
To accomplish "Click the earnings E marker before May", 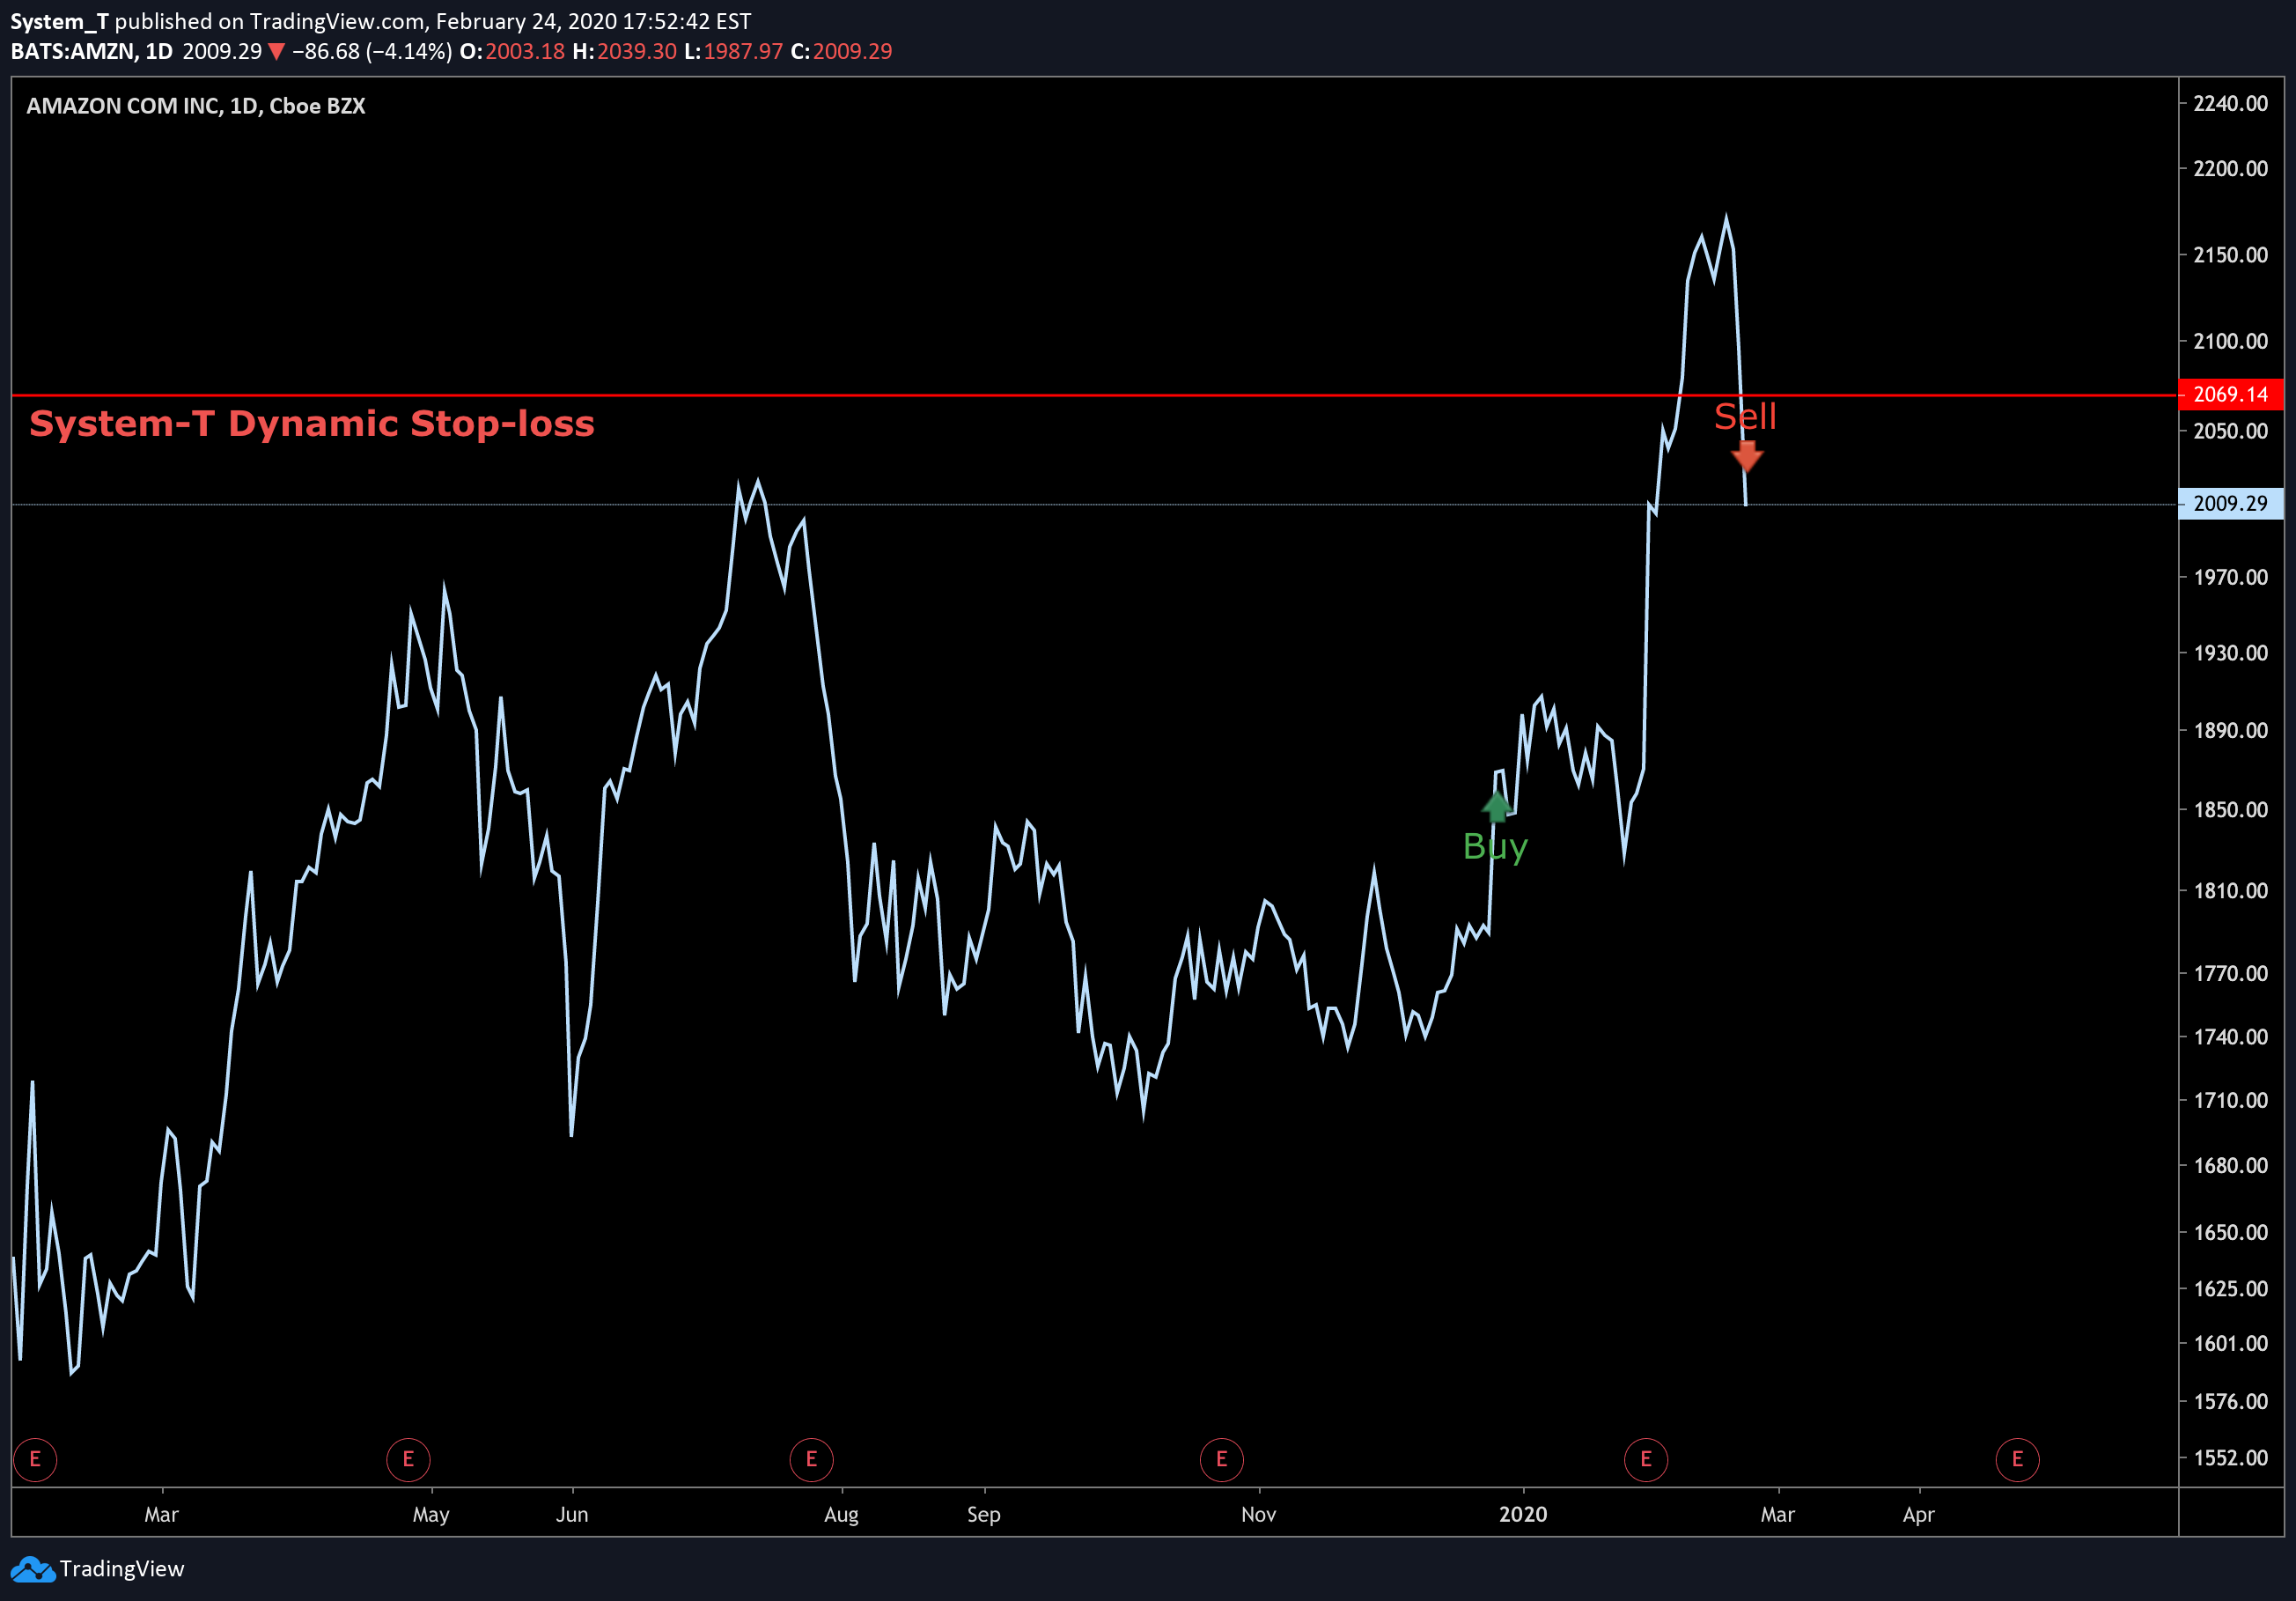I will [x=408, y=1459].
